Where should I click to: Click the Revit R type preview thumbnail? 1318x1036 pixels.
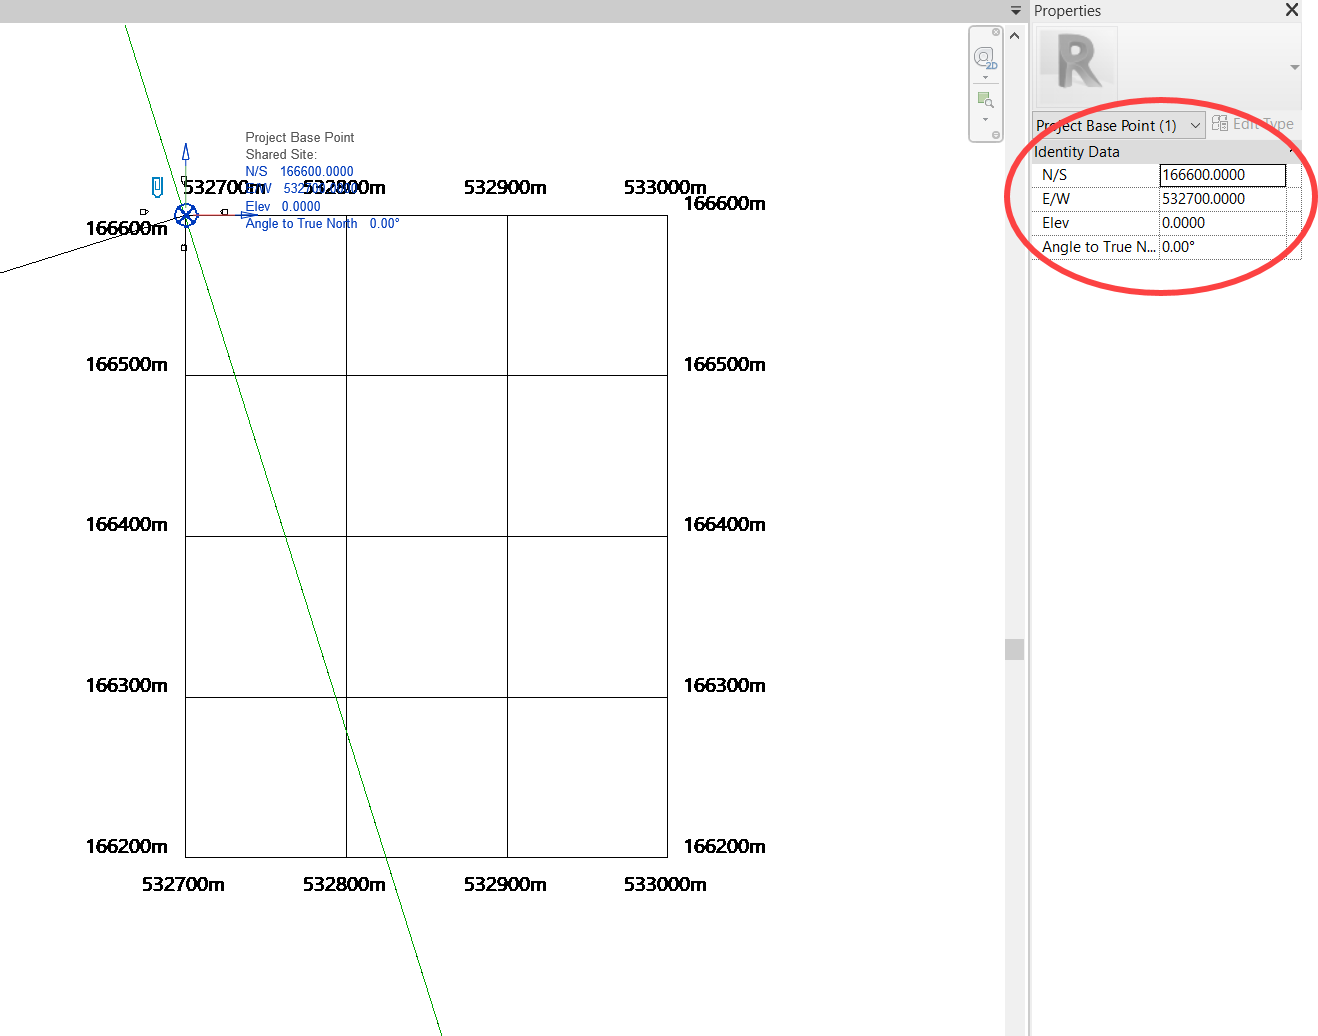pos(1077,65)
